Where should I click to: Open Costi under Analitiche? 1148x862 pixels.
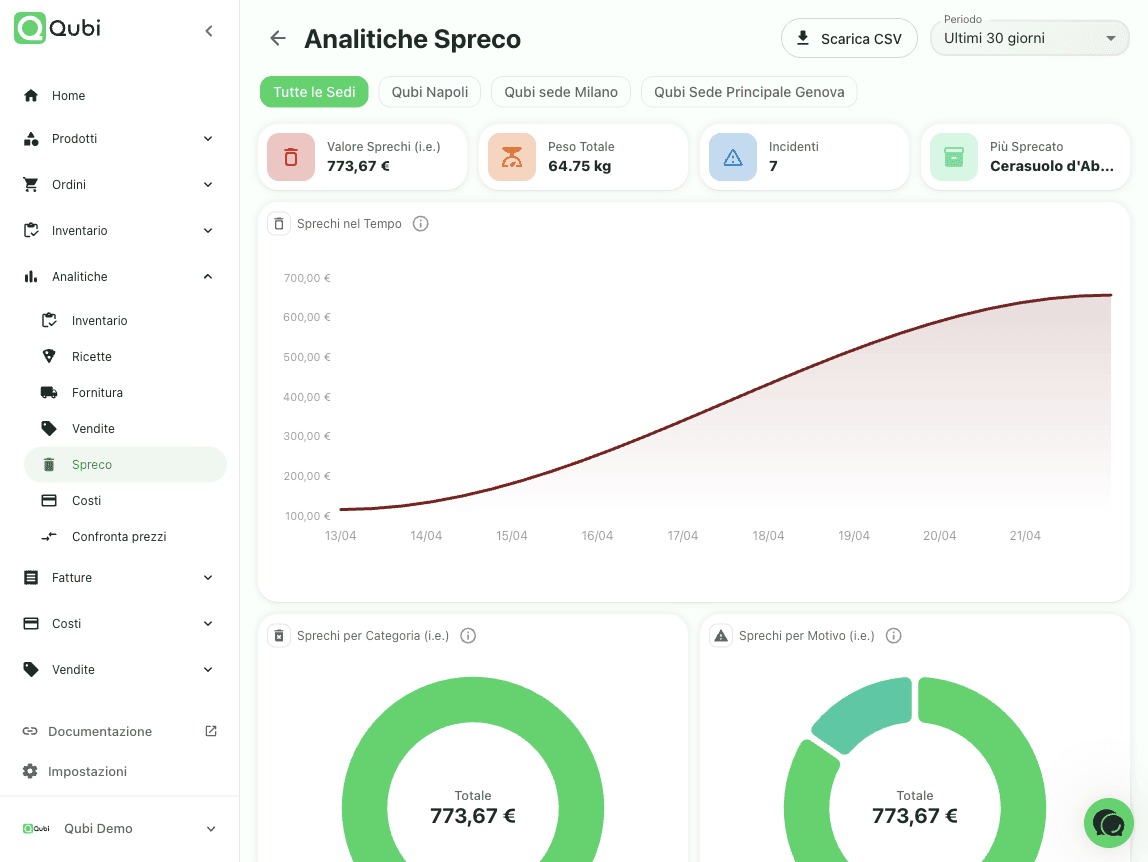tap(125, 501)
